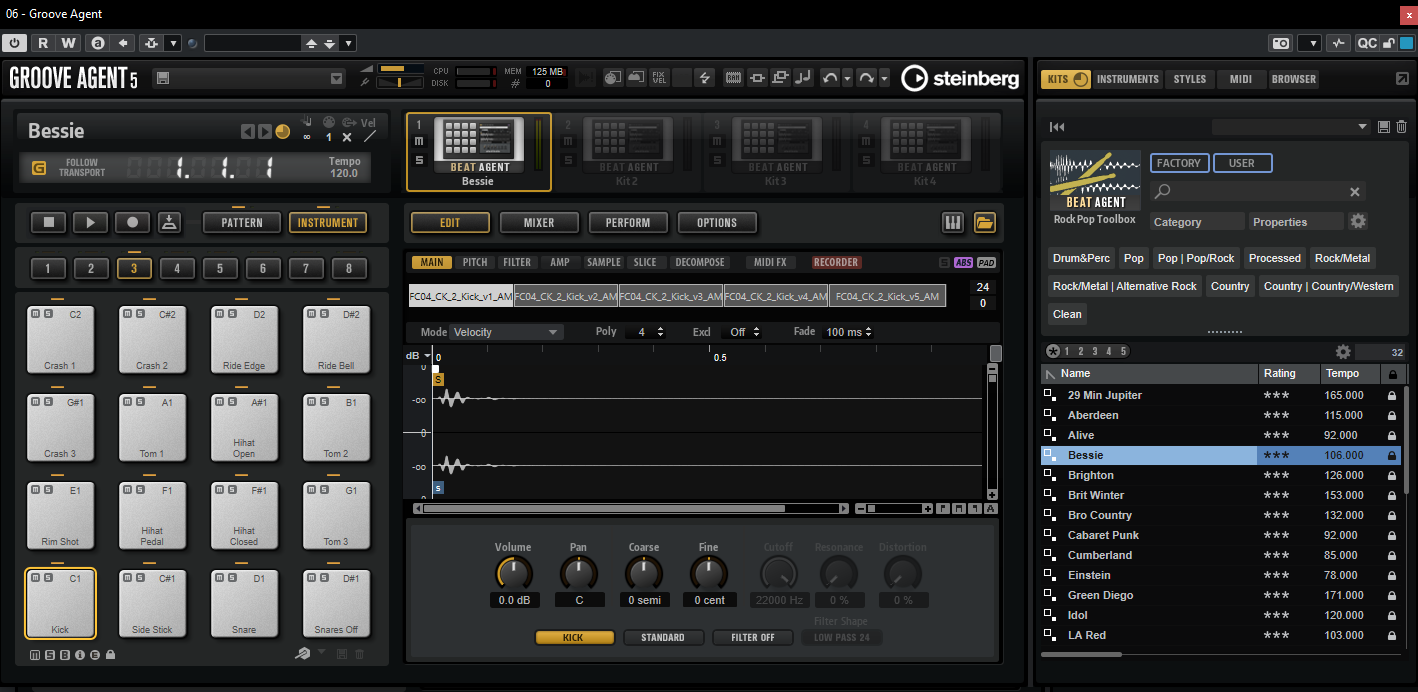Image resolution: width=1418 pixels, height=692 pixels.
Task: Click the pop-out arrow icon of the browser panel
Action: click(x=1402, y=79)
